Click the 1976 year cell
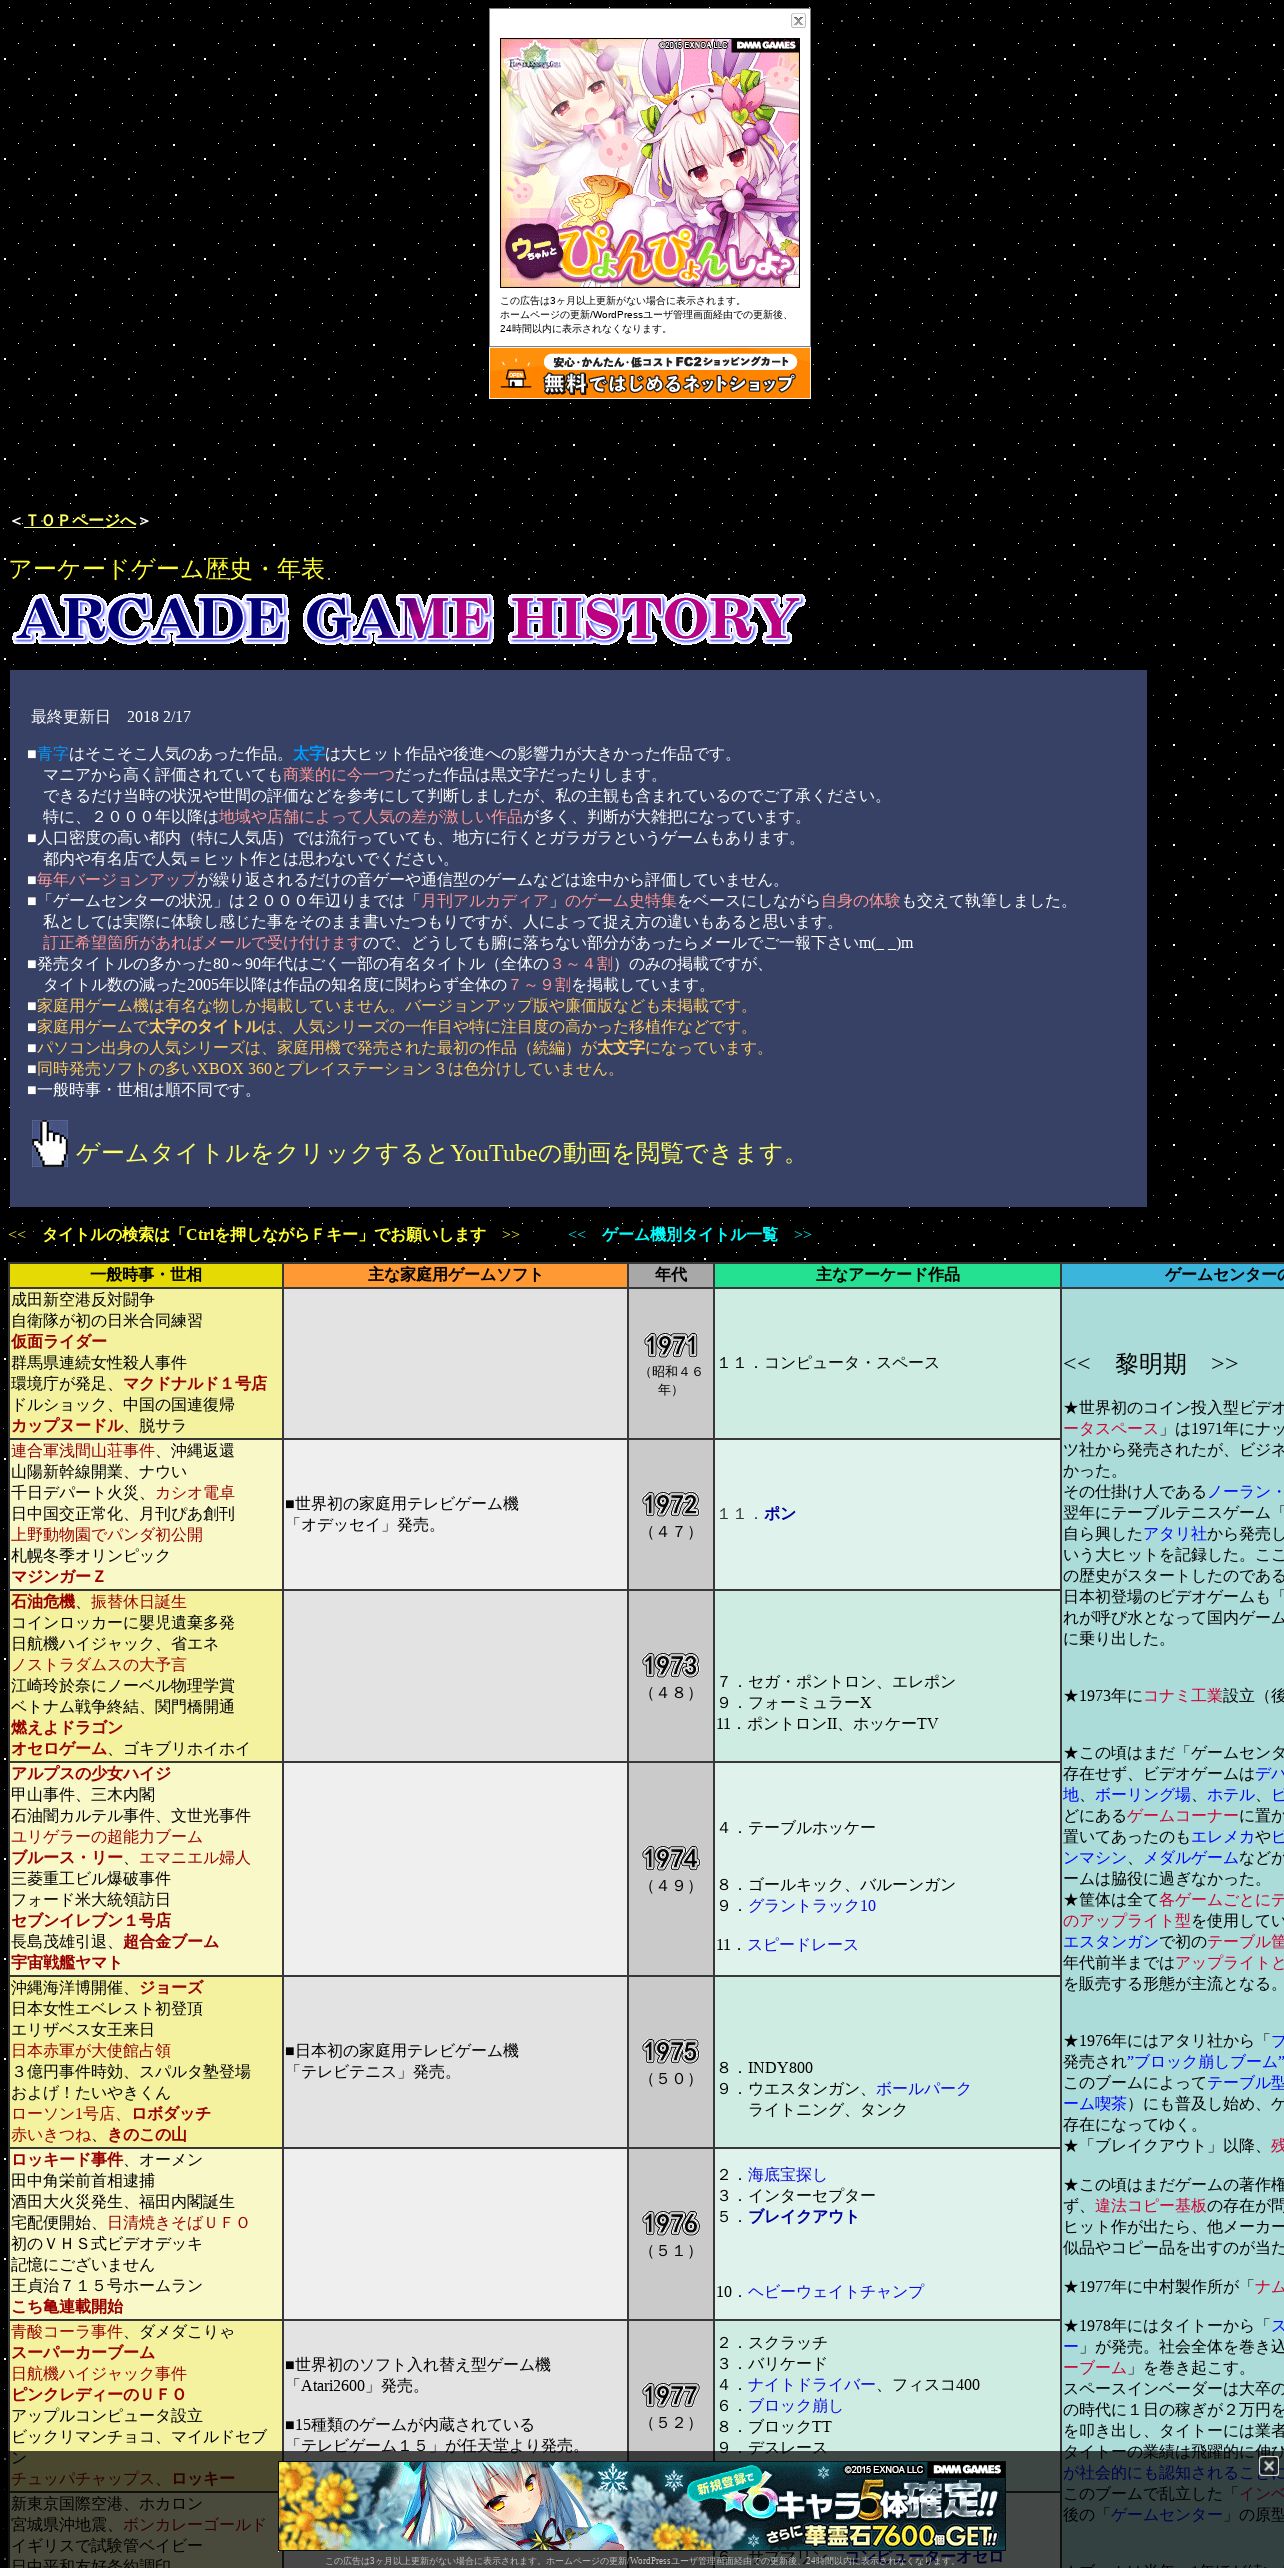1284x2568 pixels. pos(671,2234)
